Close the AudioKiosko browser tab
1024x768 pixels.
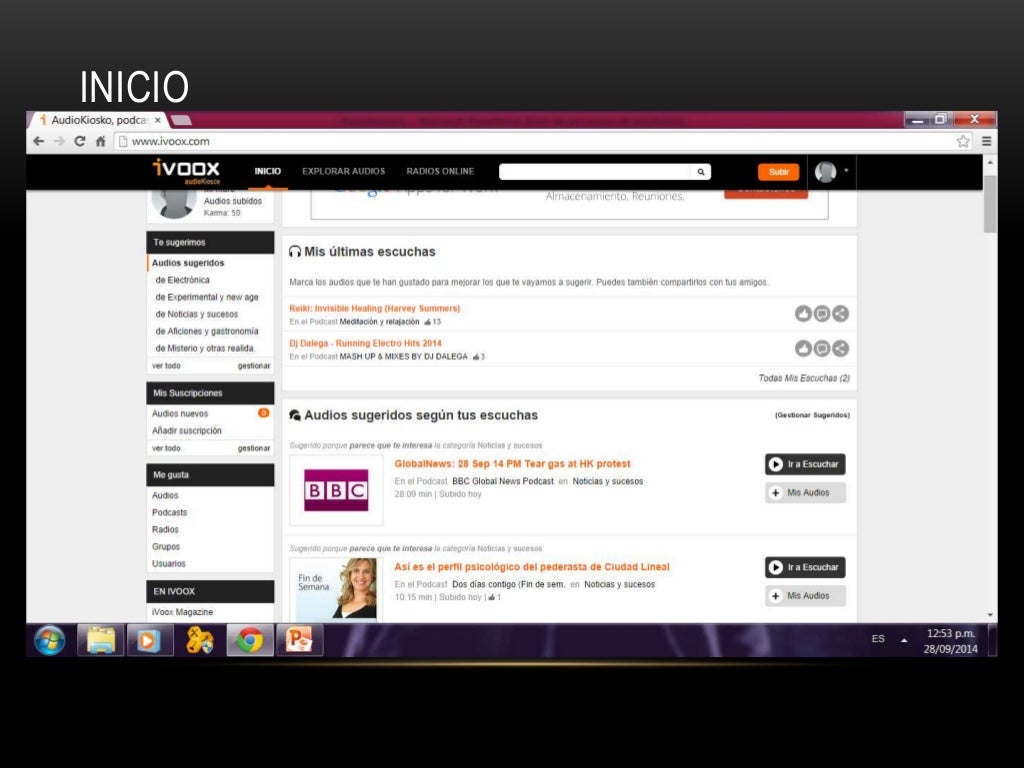tap(157, 120)
